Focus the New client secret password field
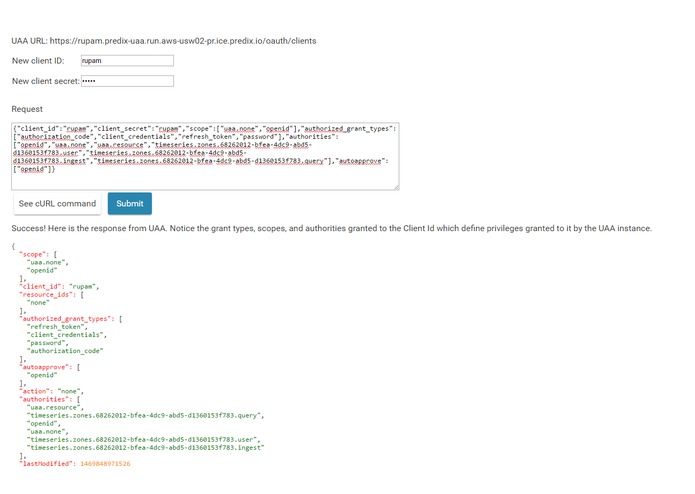695x494 pixels. pos(127,81)
